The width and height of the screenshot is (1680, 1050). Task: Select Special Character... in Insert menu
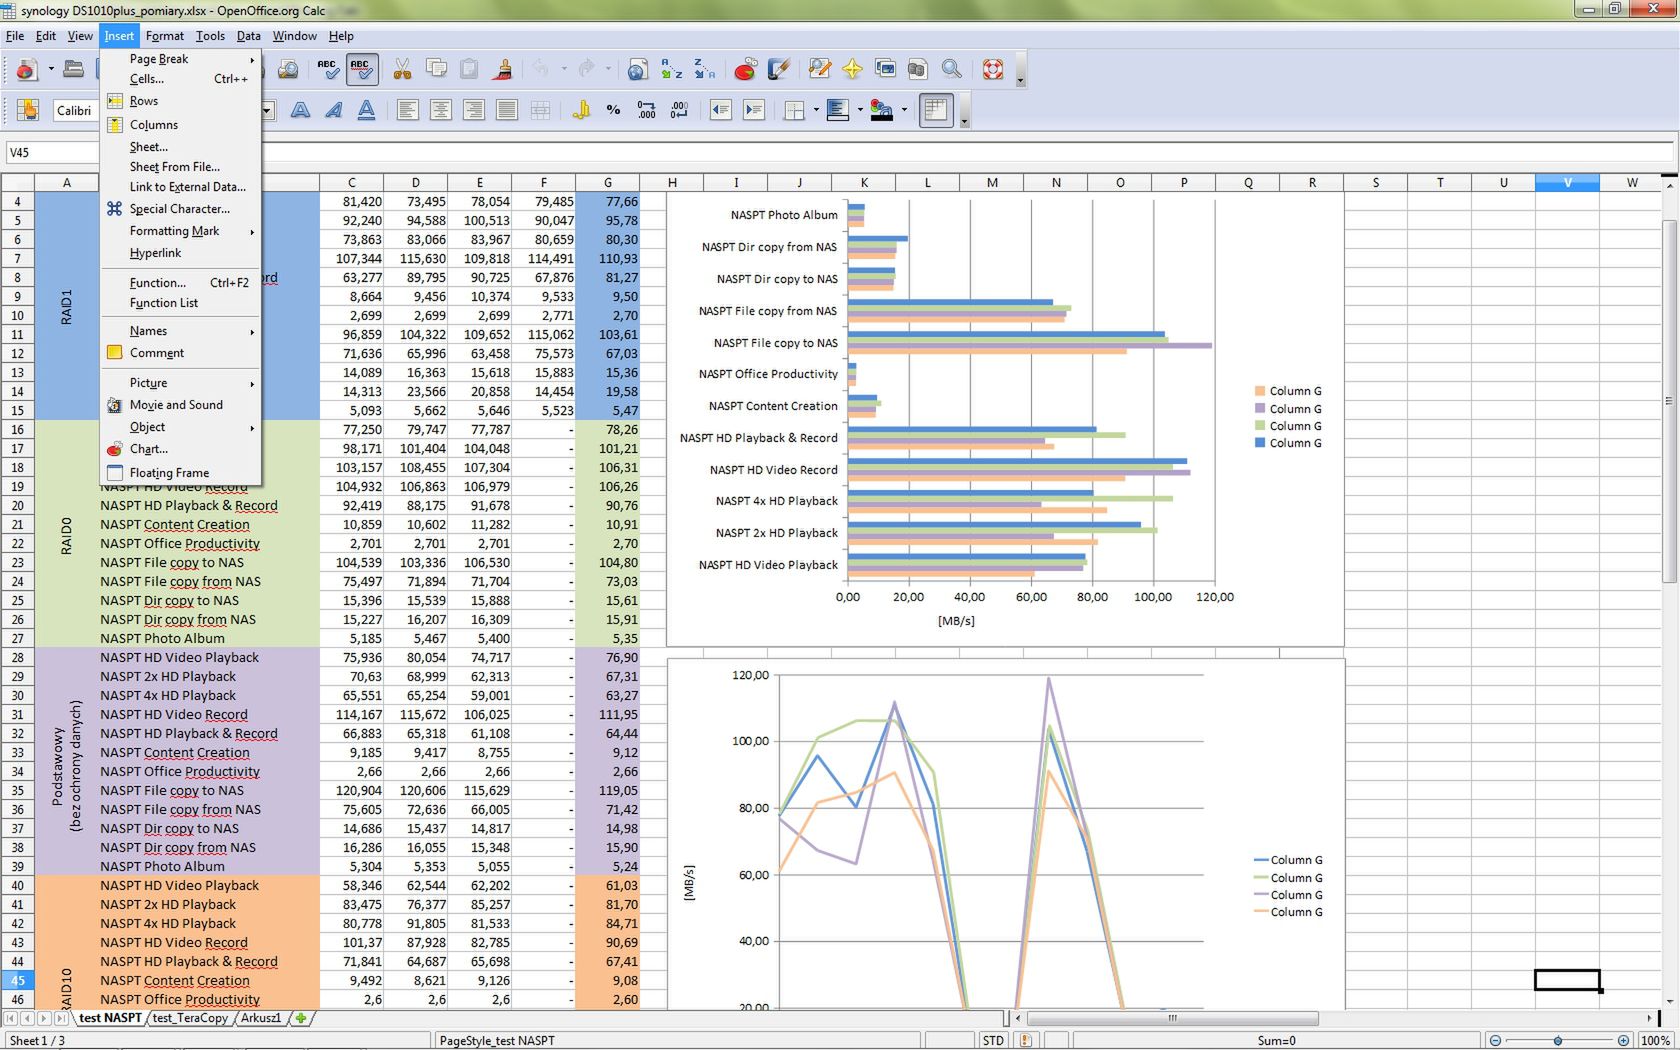pyautogui.click(x=181, y=209)
